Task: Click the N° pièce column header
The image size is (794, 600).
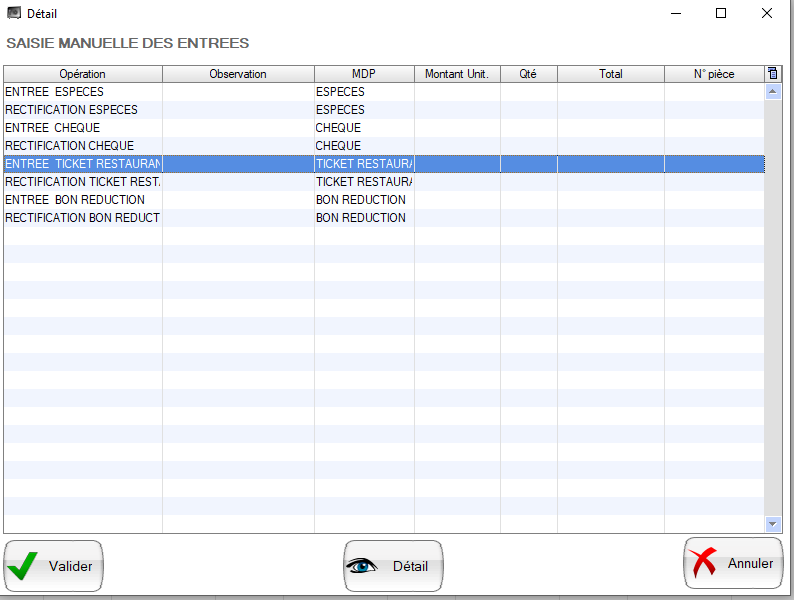Action: pyautogui.click(x=714, y=74)
